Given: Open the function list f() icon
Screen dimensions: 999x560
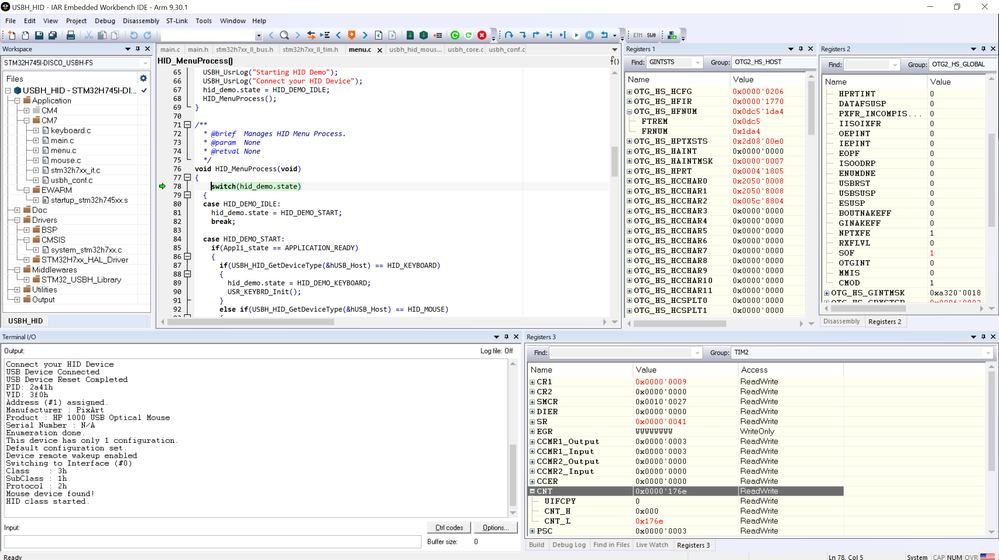Looking at the screenshot, I should (614, 61).
